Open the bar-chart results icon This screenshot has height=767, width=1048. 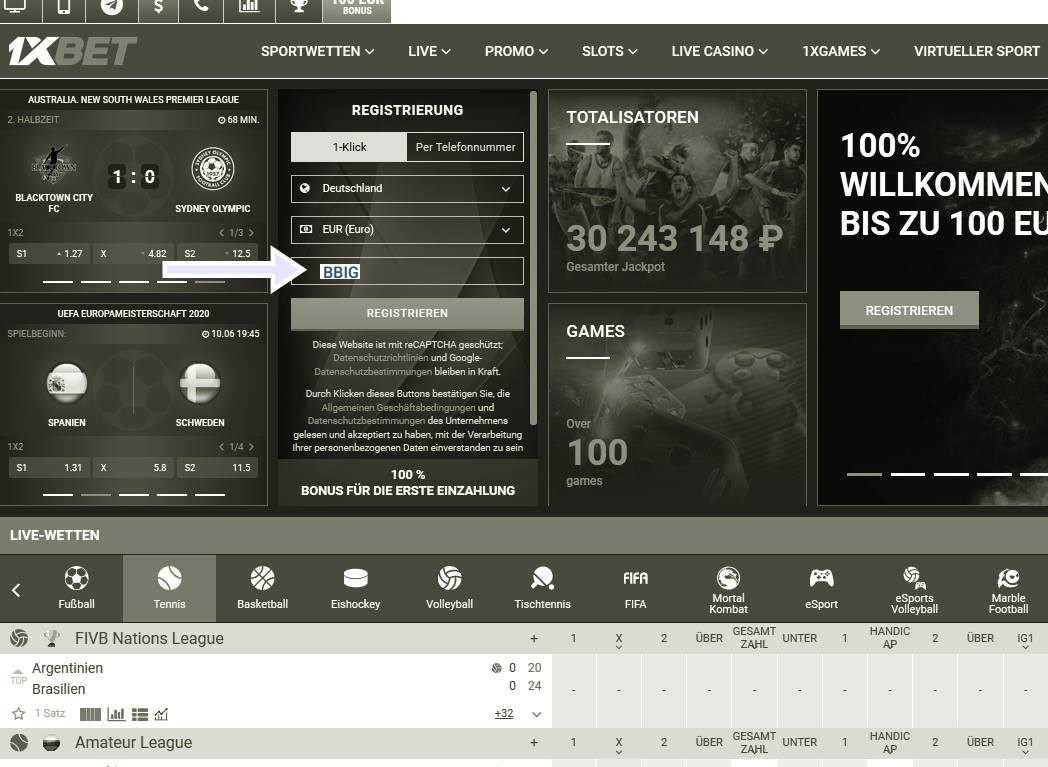point(249,7)
